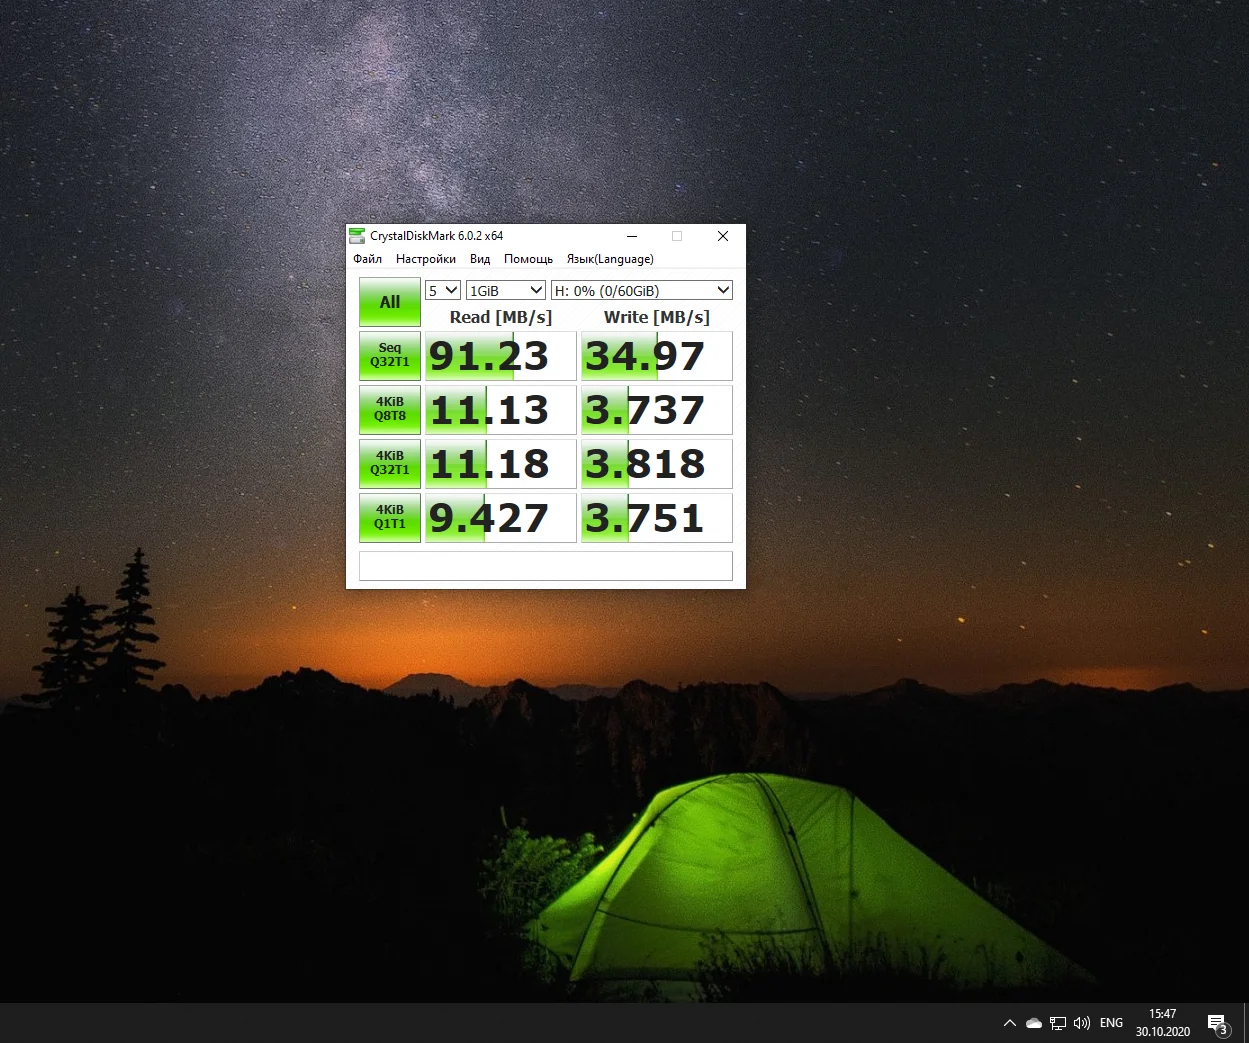This screenshot has height=1043, width=1249.
Task: Open the OneDrive cloud tray icon
Action: point(1034,1023)
